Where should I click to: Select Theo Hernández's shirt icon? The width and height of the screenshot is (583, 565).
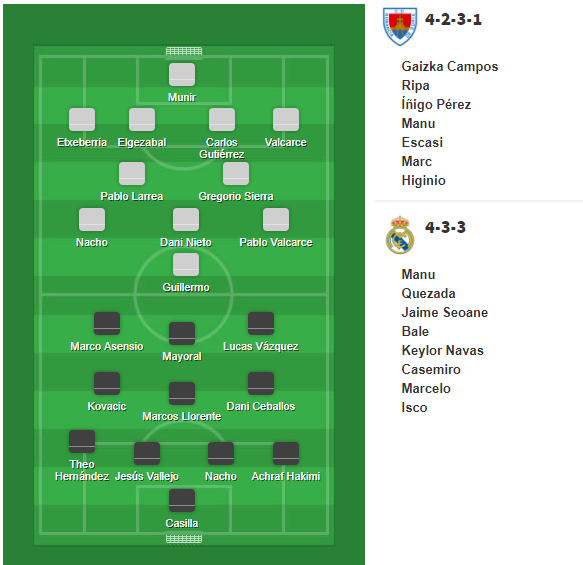[x=82, y=441]
